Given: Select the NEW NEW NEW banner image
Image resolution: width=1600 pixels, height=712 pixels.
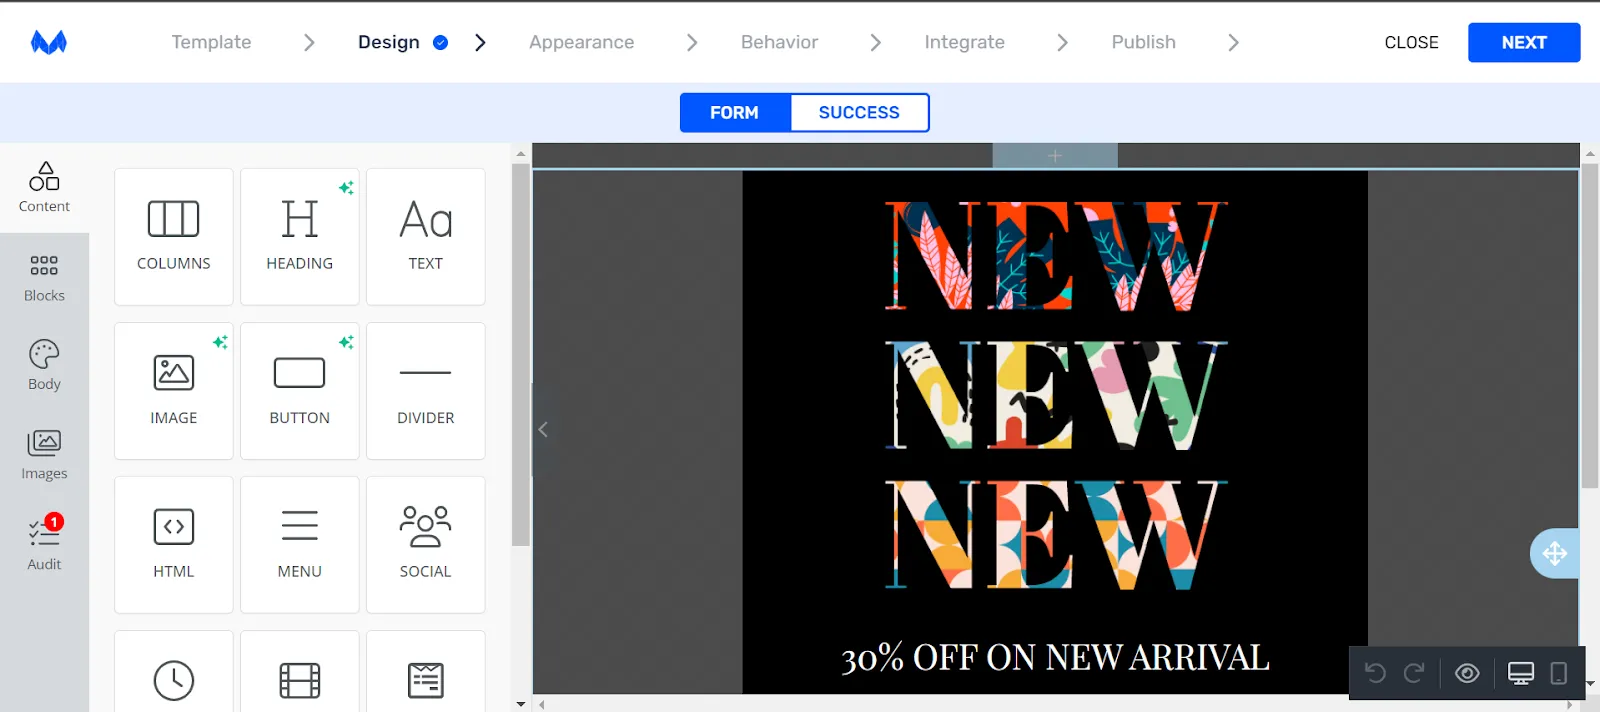Looking at the screenshot, I should 1055,395.
